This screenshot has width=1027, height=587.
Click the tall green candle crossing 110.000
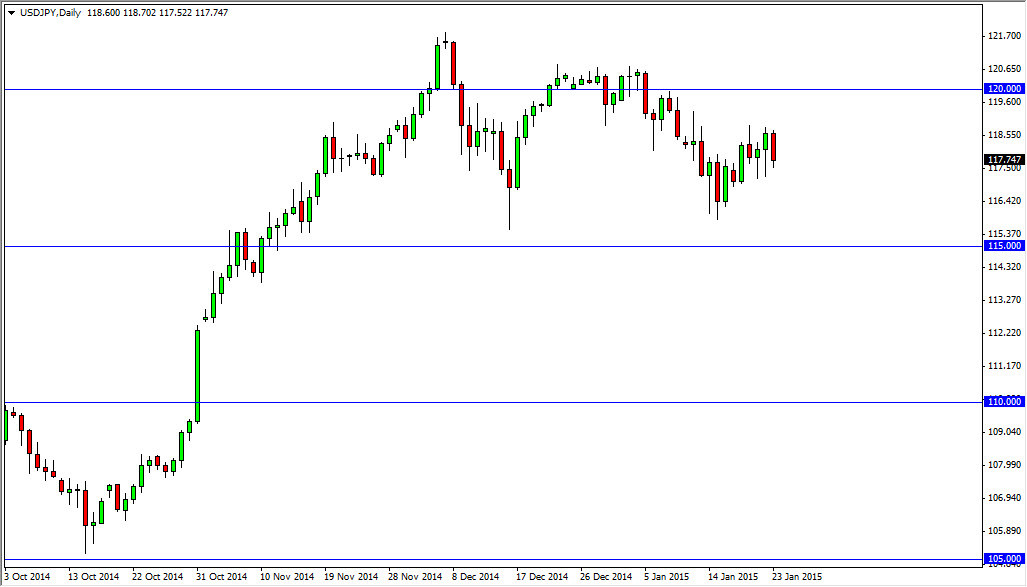click(x=197, y=375)
